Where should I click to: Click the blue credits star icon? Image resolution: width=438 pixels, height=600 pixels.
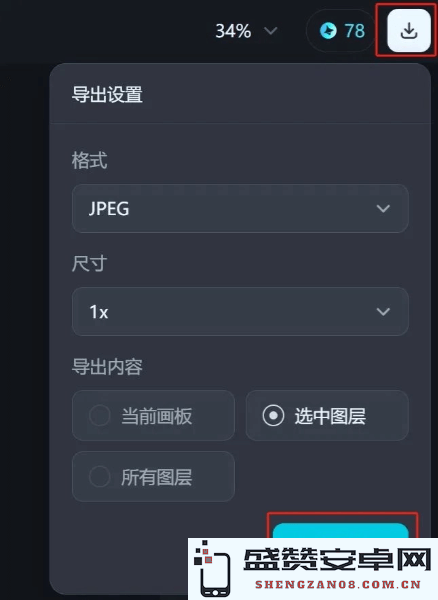[328, 31]
